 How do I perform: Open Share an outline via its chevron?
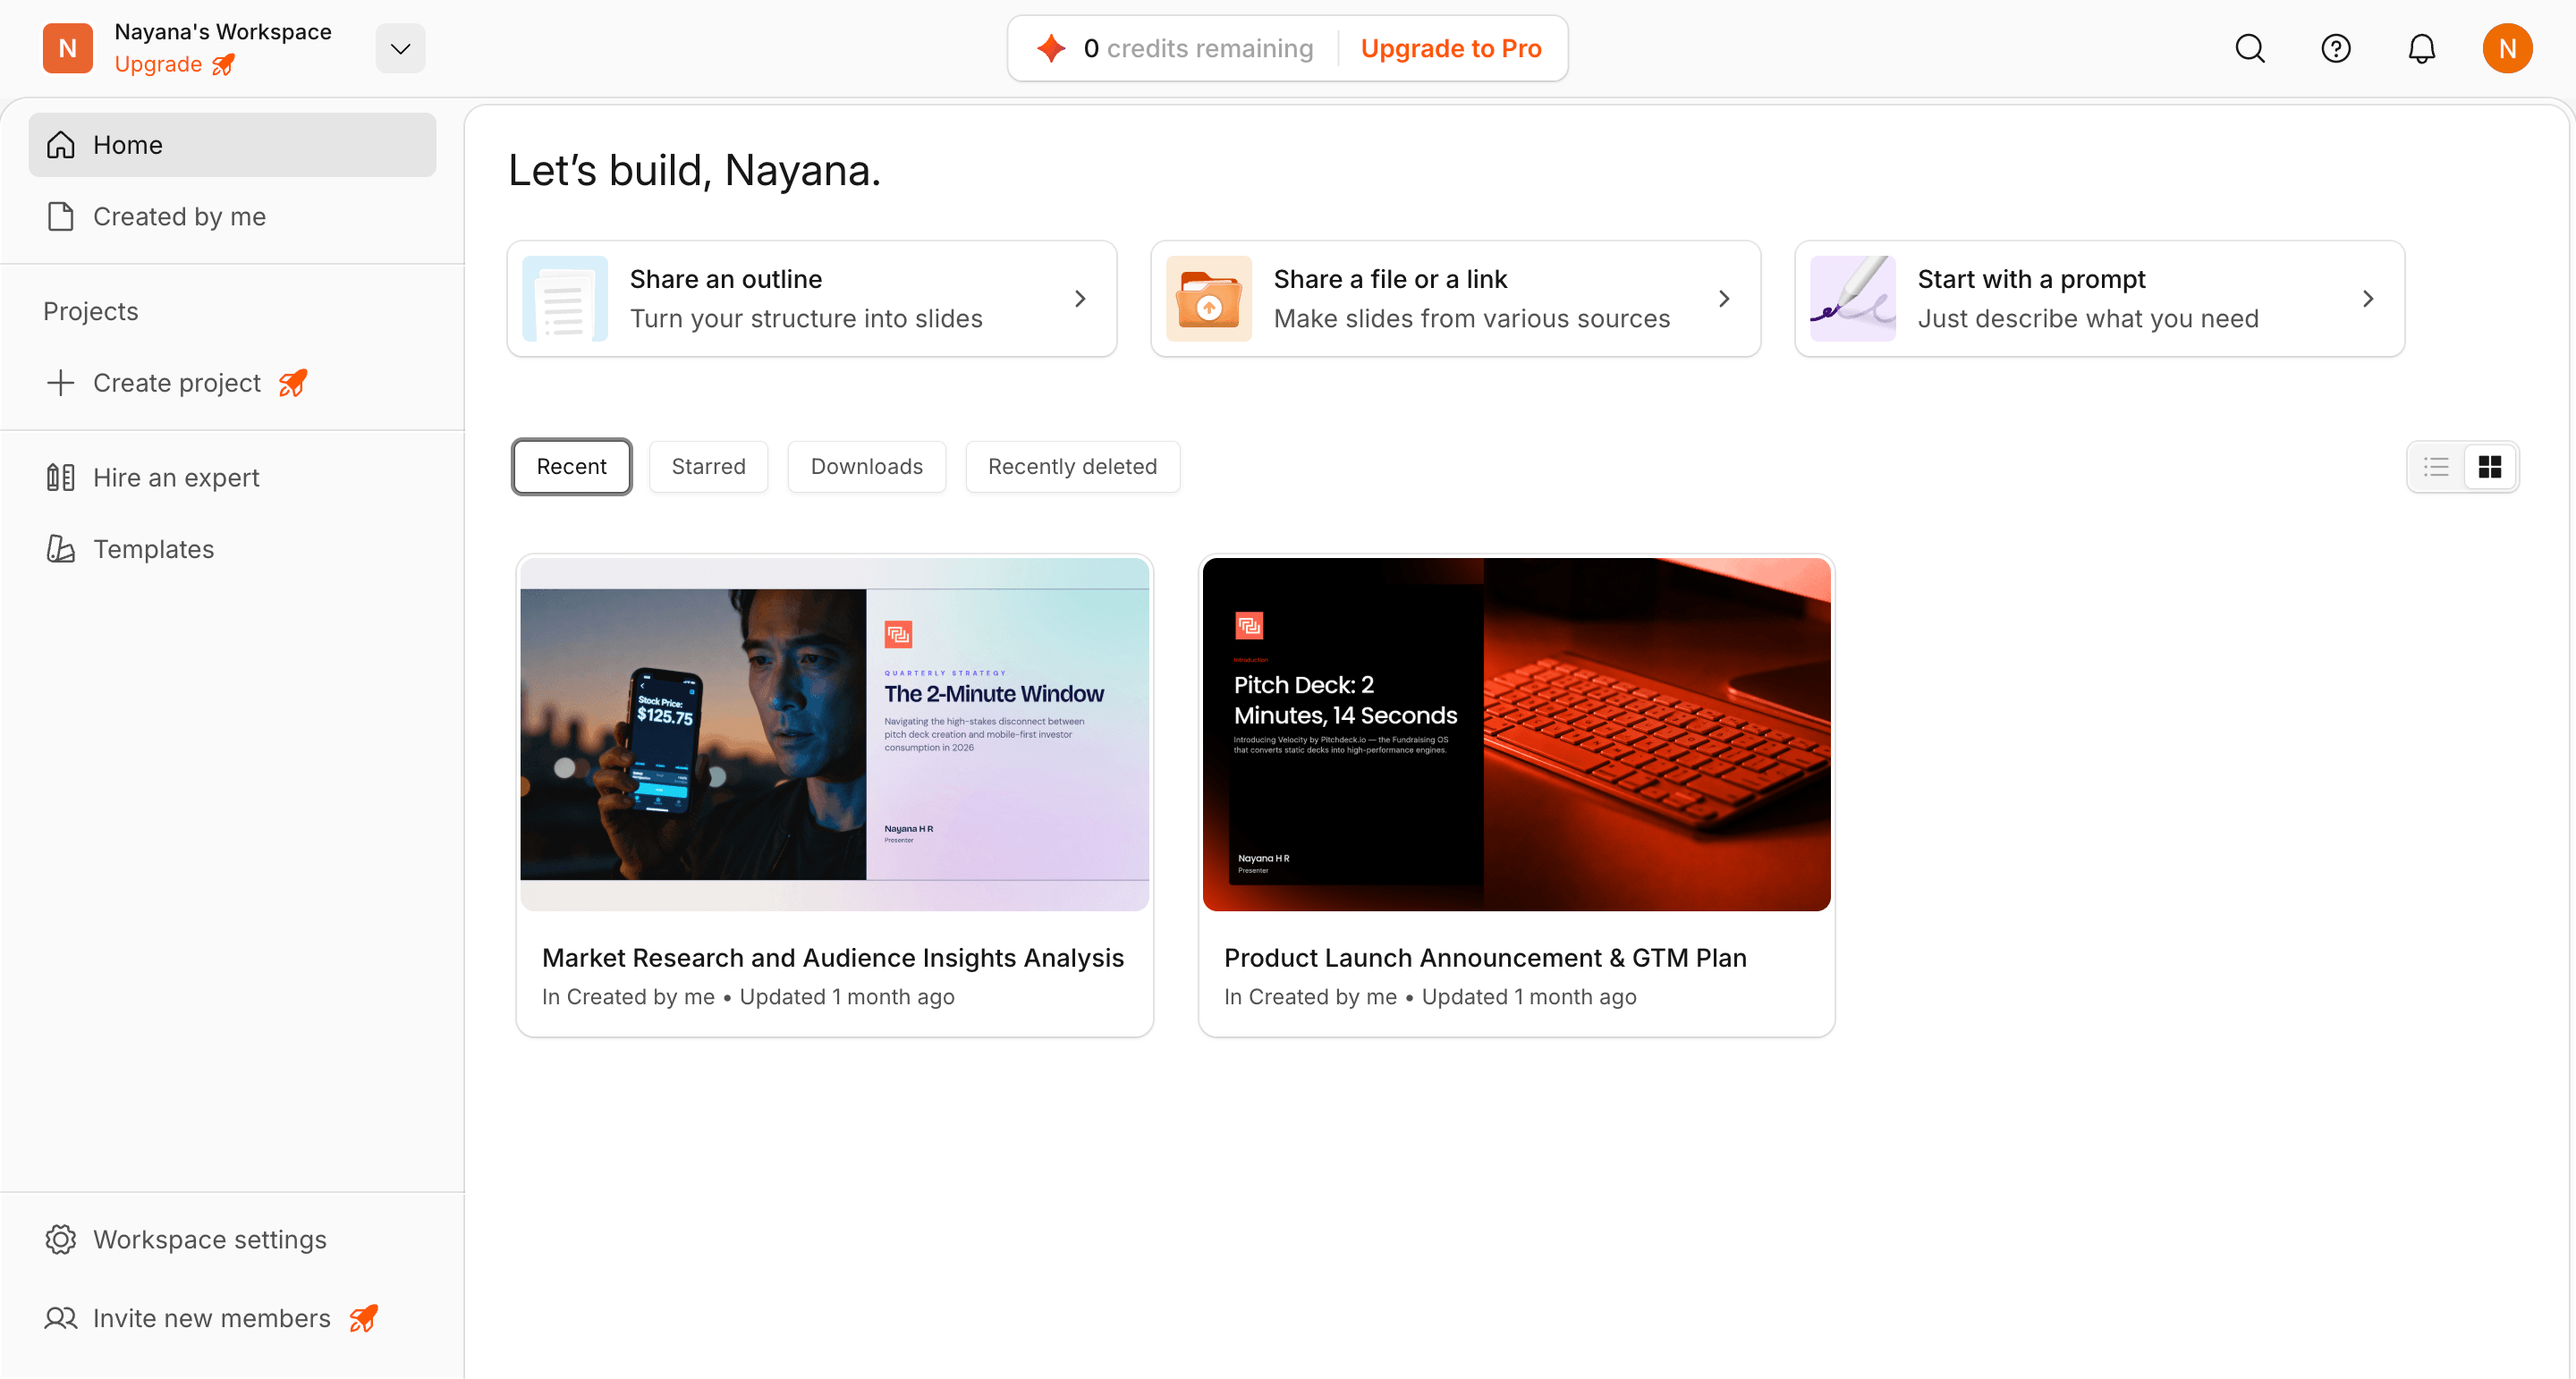[1080, 298]
